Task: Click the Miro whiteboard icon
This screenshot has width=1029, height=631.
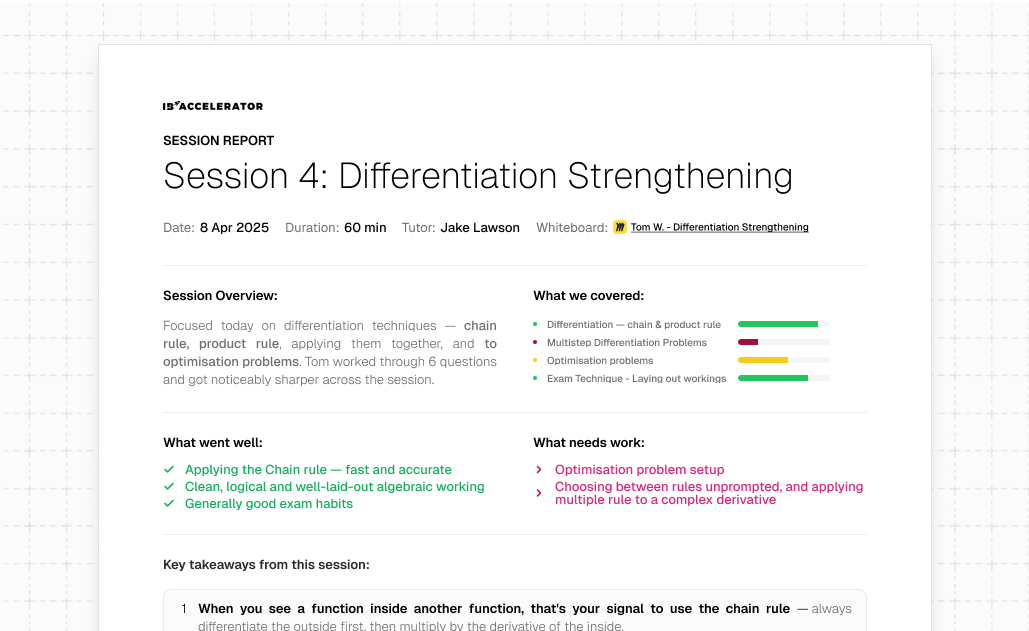Action: 620,227
